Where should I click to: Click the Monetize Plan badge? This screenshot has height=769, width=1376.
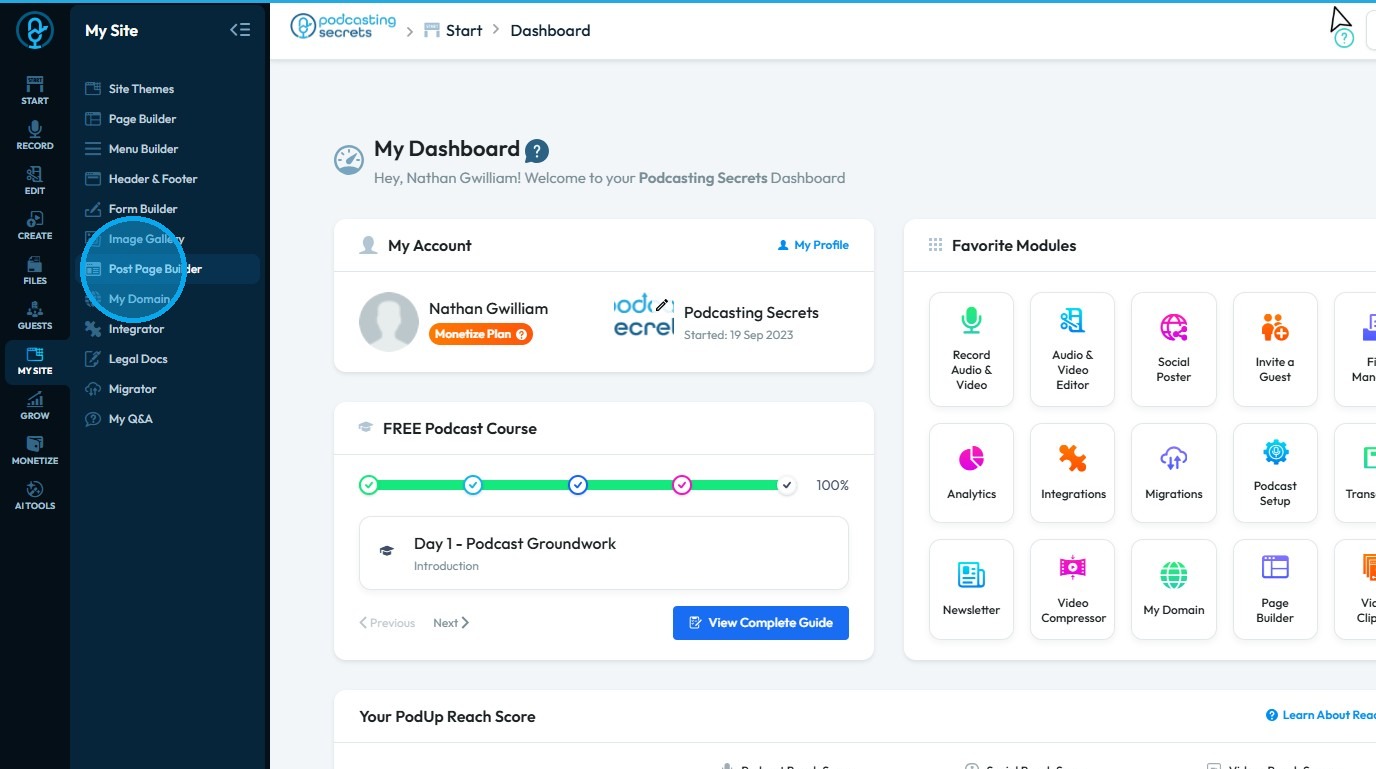click(481, 334)
